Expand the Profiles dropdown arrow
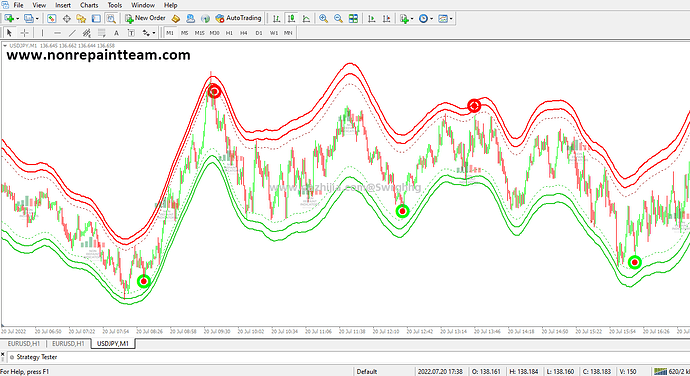The height and width of the screenshot is (376, 690). click(37, 19)
